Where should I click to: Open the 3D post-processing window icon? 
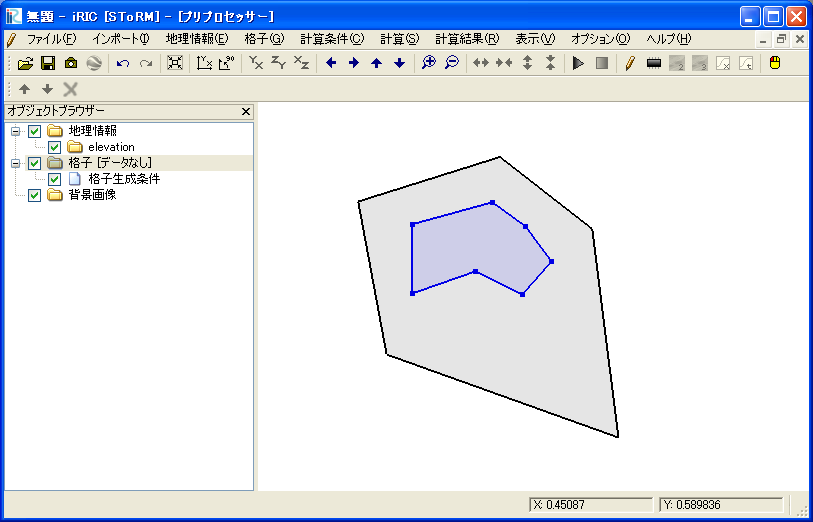699,63
